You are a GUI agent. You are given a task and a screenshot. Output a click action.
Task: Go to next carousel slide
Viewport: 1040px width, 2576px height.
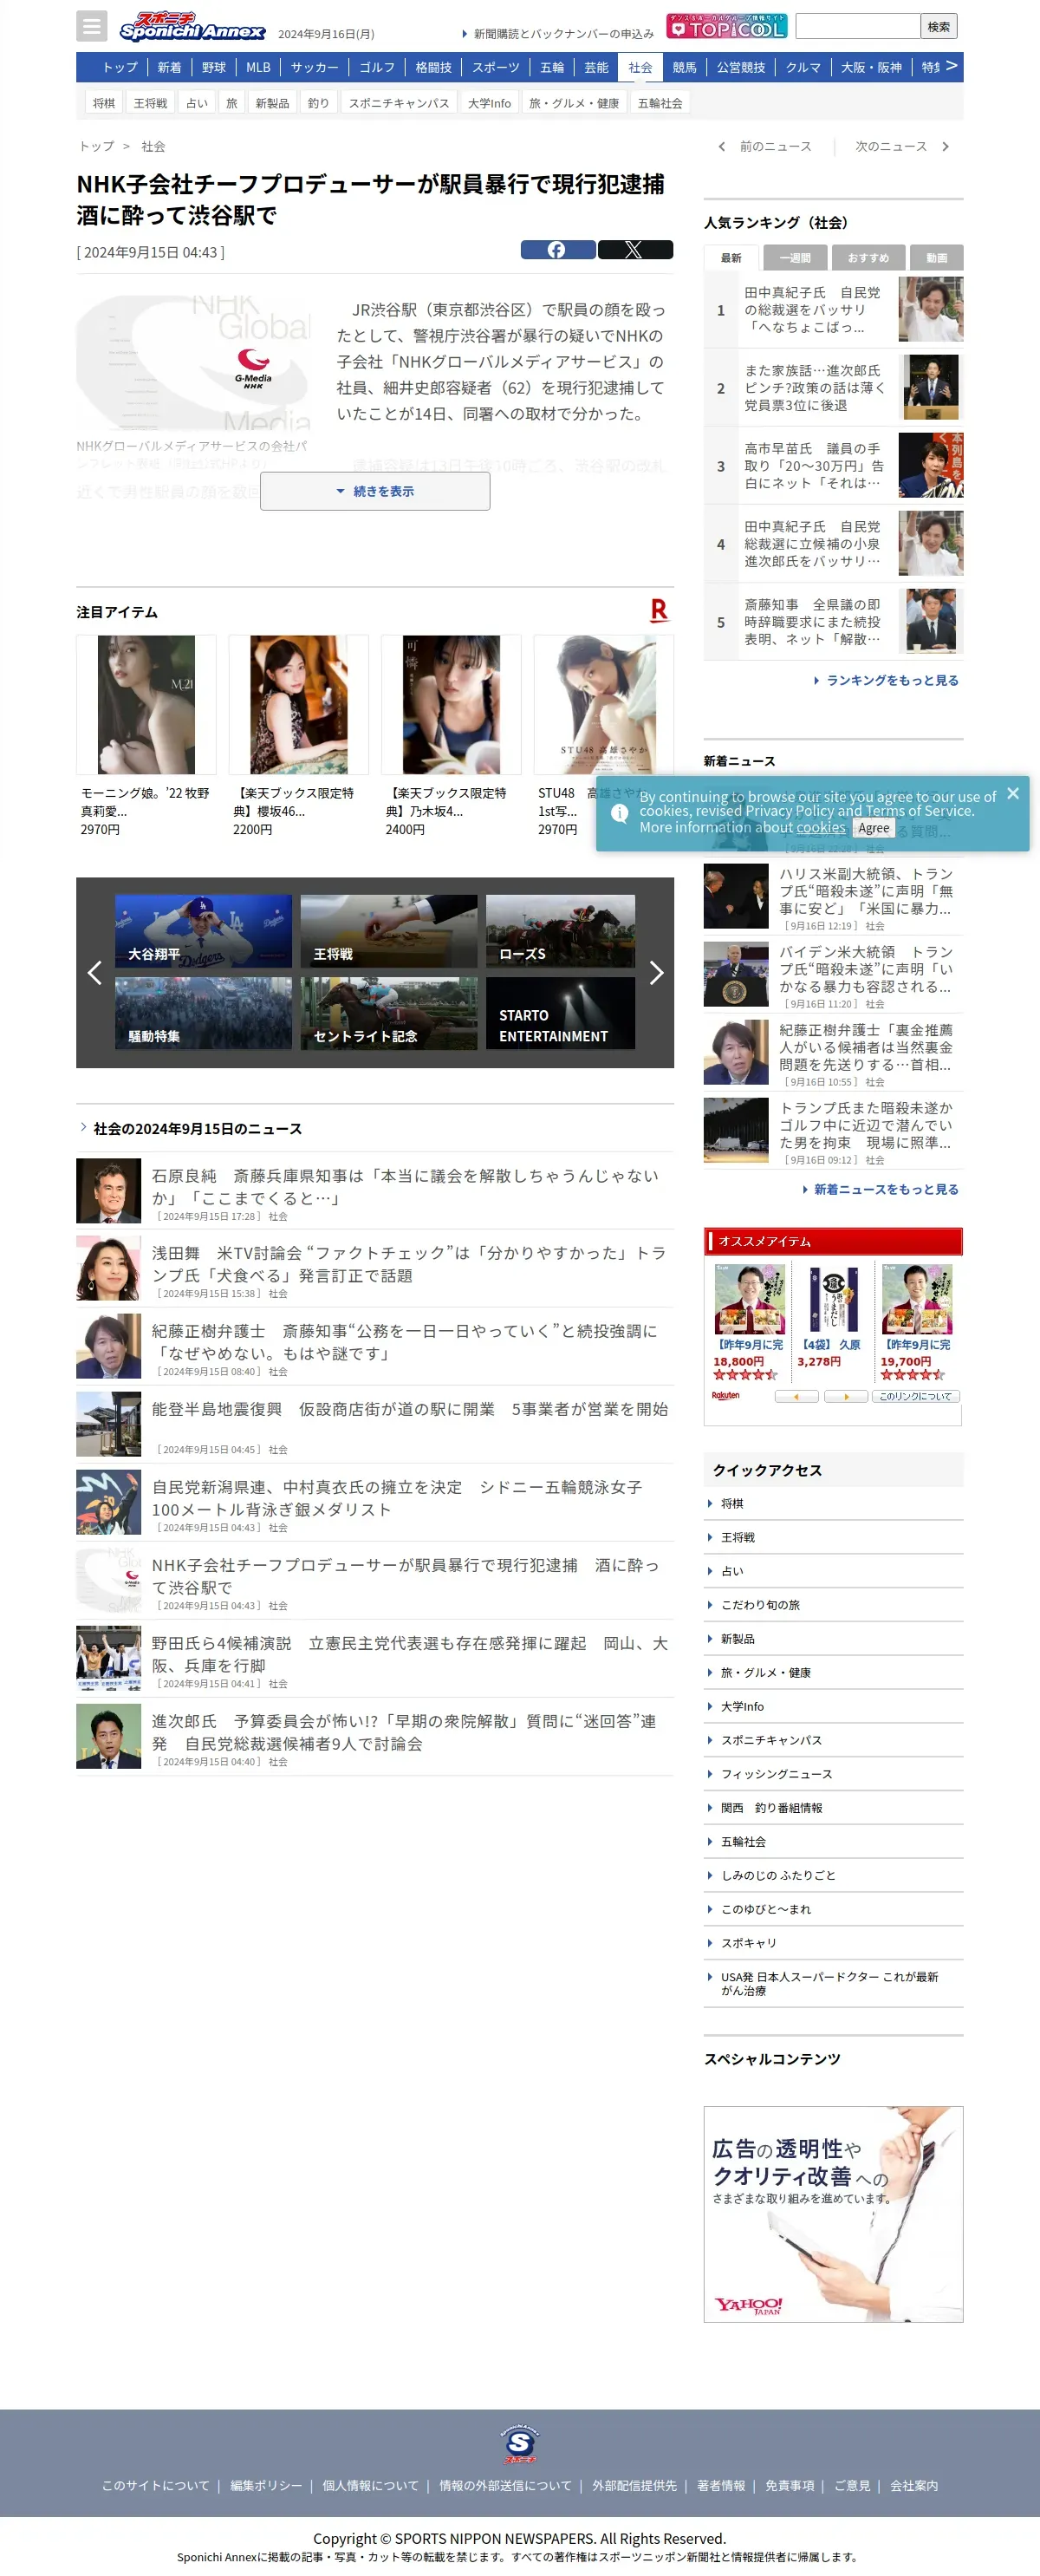click(x=656, y=972)
